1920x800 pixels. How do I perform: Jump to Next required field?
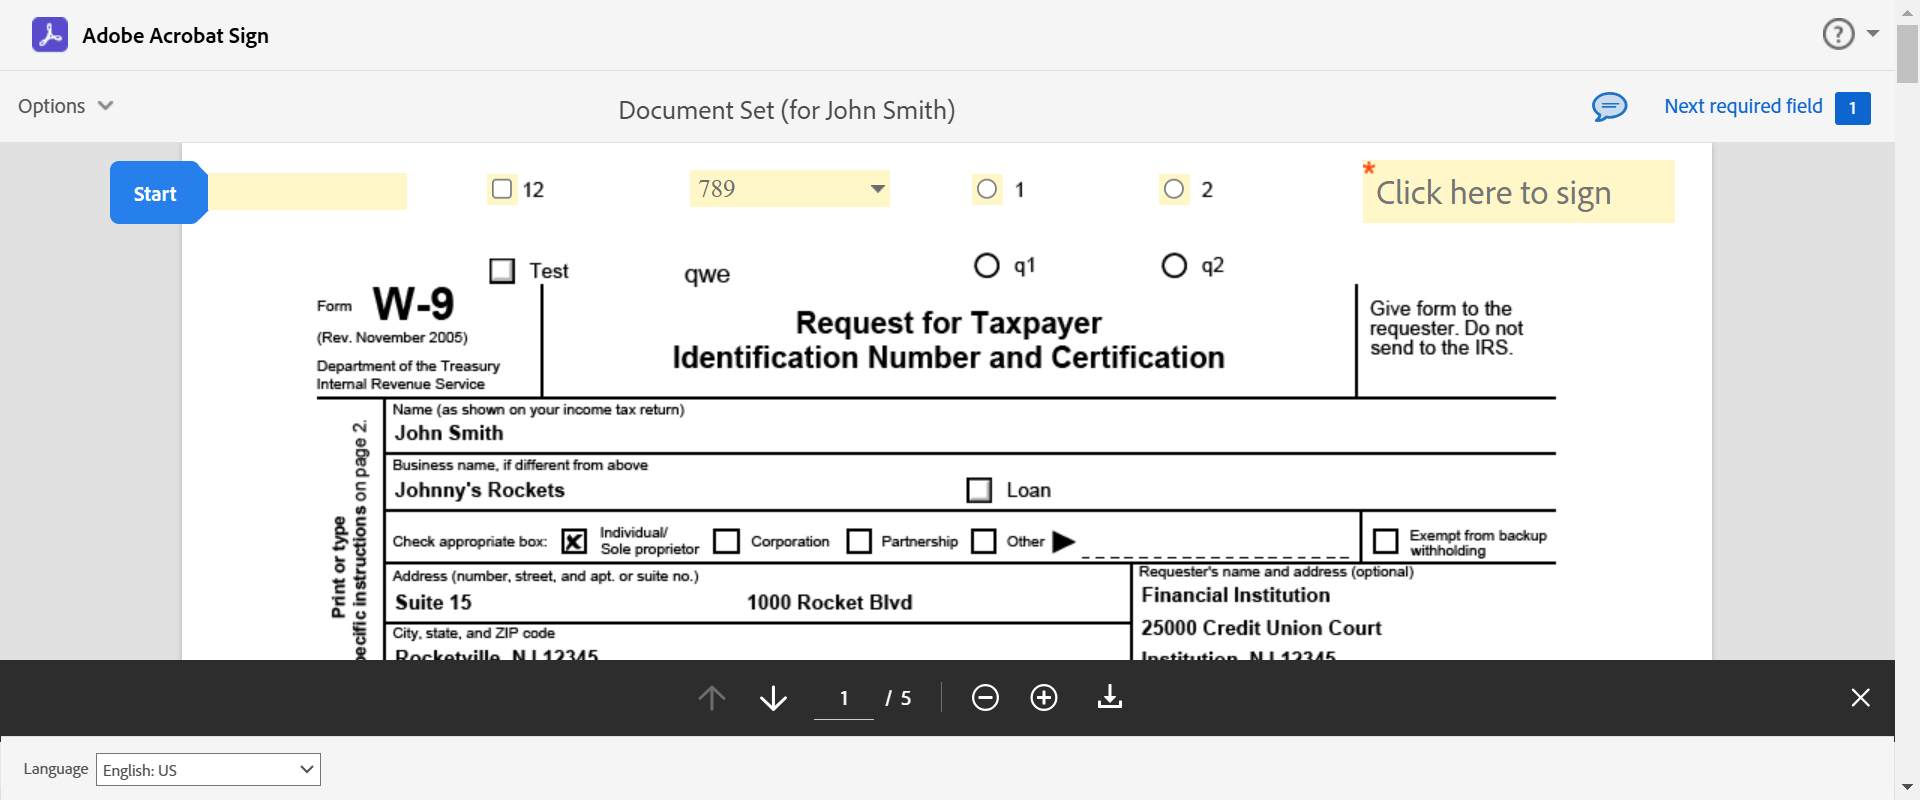tap(1743, 106)
